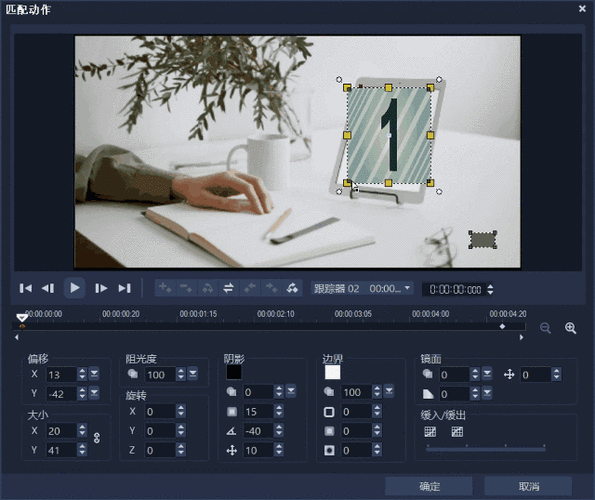This screenshot has height=500, width=595.
Task: Click the border opacity icon
Action: (x=329, y=392)
